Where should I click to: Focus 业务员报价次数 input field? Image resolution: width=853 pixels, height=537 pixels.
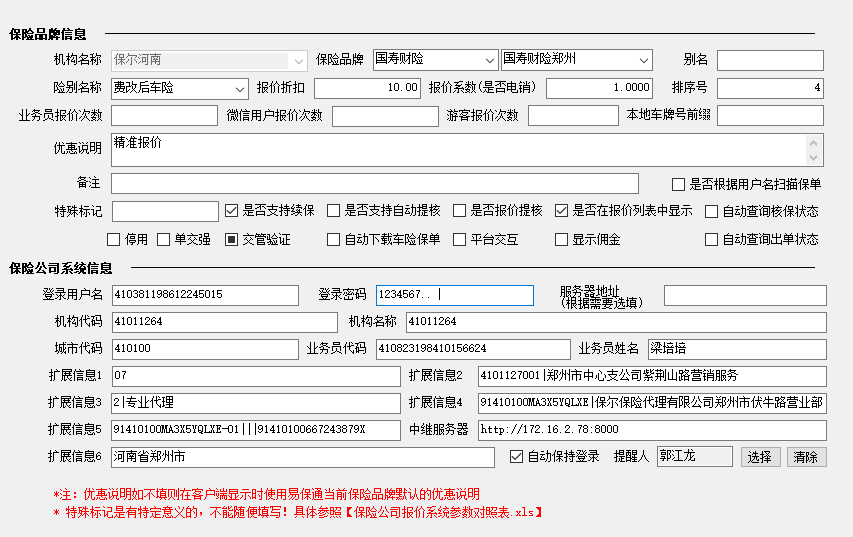[x=164, y=116]
